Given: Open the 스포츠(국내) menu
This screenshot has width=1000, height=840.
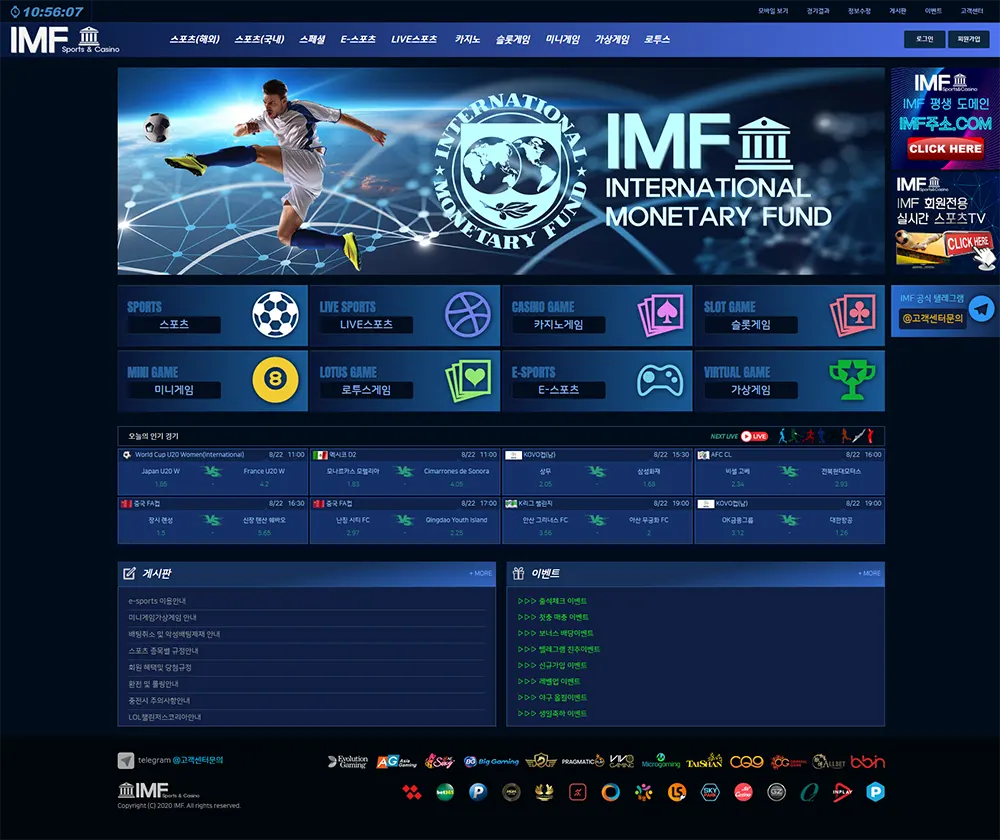Looking at the screenshot, I should 259,40.
